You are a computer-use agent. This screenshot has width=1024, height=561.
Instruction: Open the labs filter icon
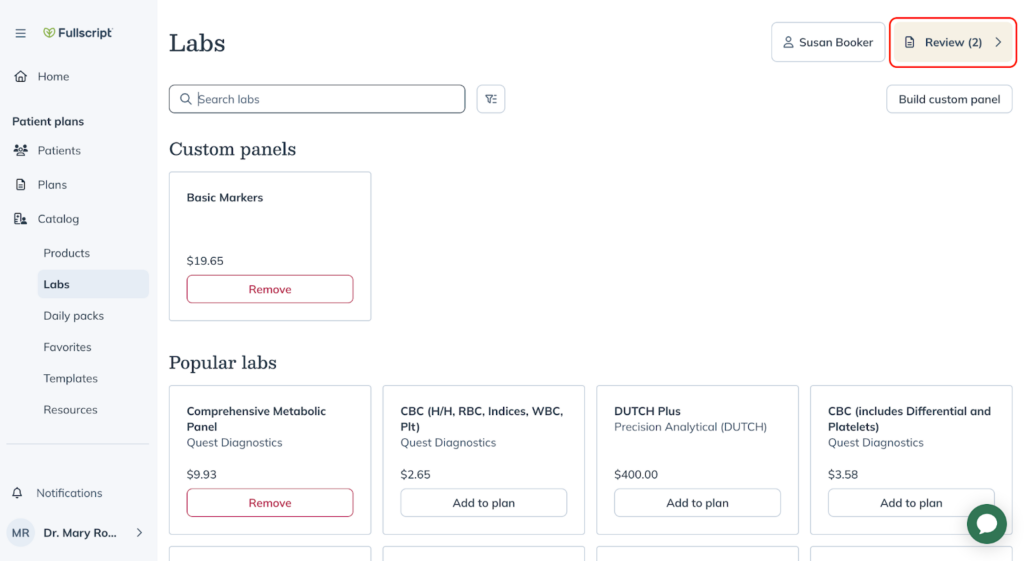pos(490,99)
